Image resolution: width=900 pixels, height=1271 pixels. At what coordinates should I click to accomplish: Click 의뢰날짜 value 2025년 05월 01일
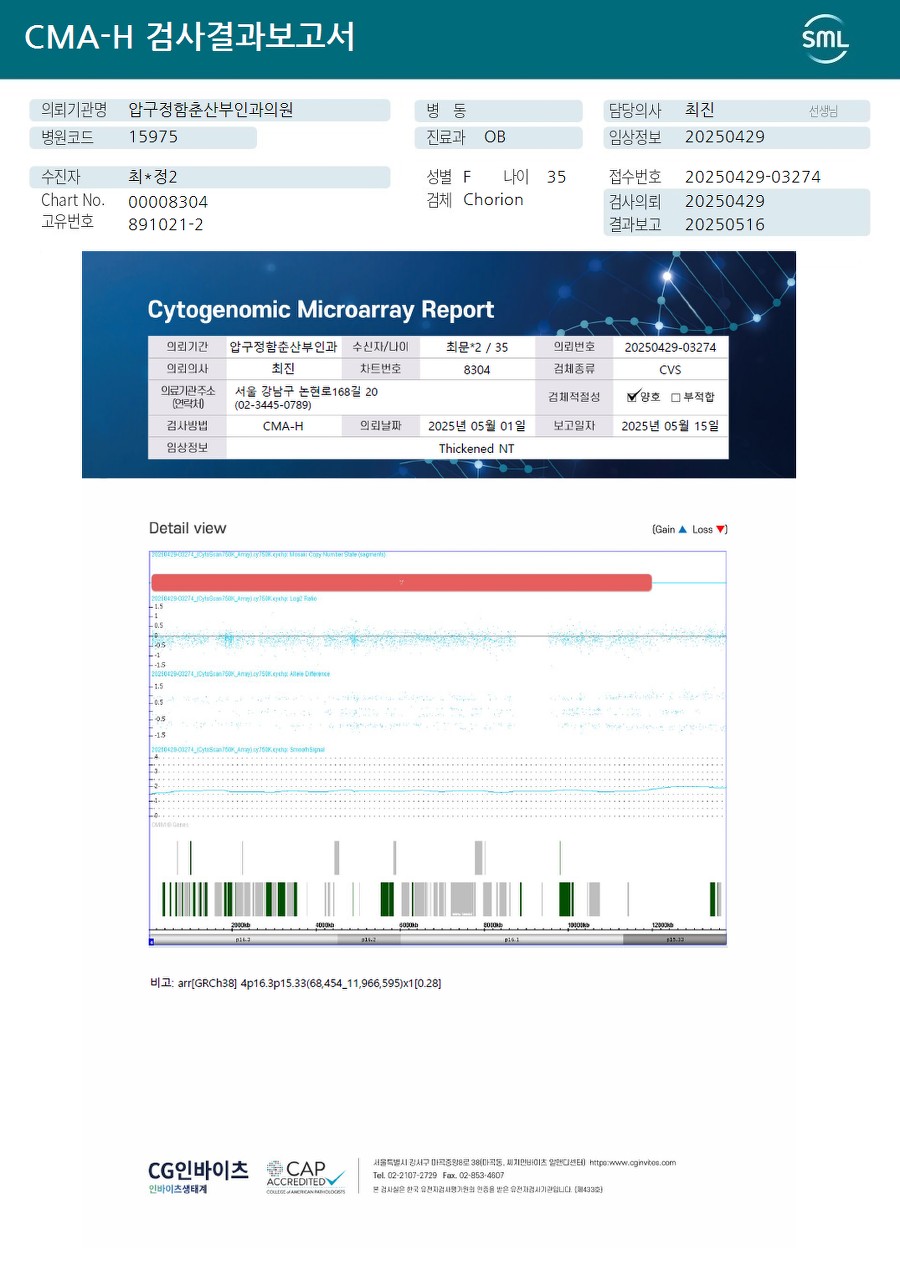coord(477,426)
